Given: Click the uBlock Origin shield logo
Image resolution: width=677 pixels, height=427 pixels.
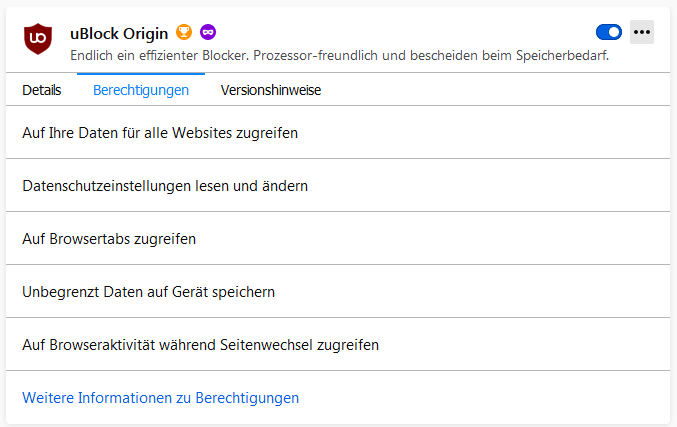Looking at the screenshot, I should (38, 39).
